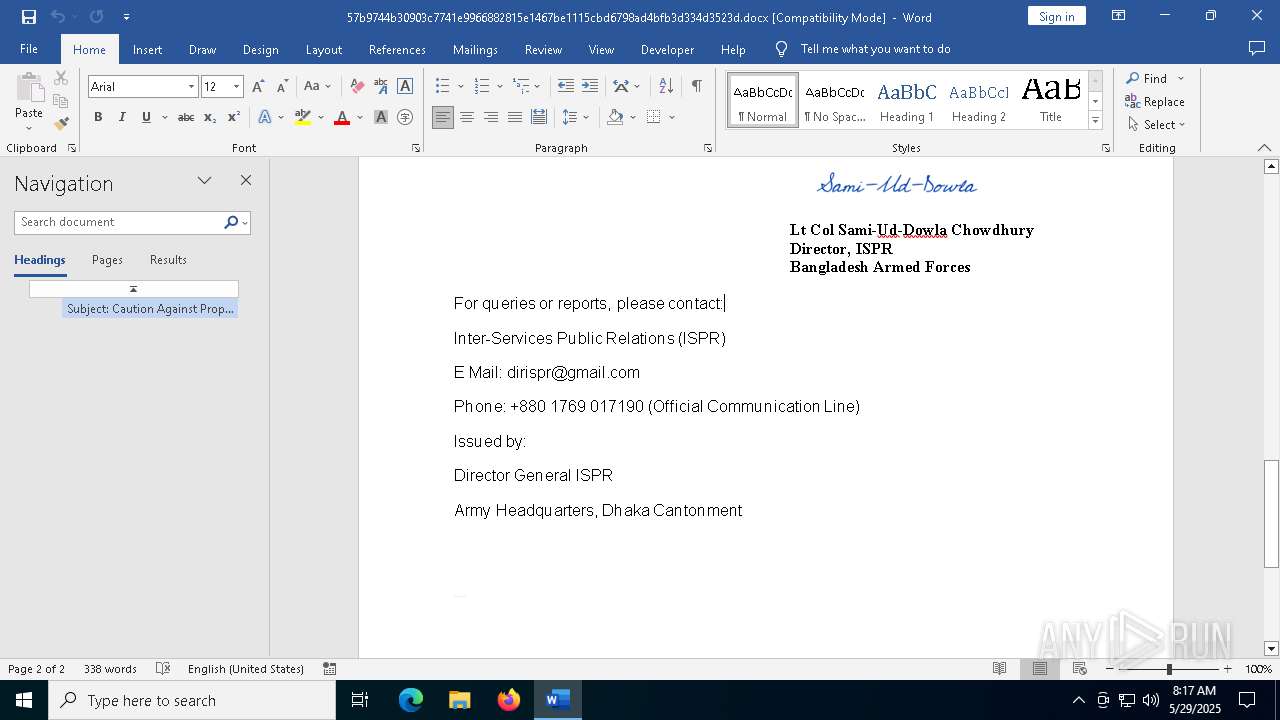Open the font name dropdown showing Arial
Image resolution: width=1280 pixels, height=720 pixels.
click(191, 87)
